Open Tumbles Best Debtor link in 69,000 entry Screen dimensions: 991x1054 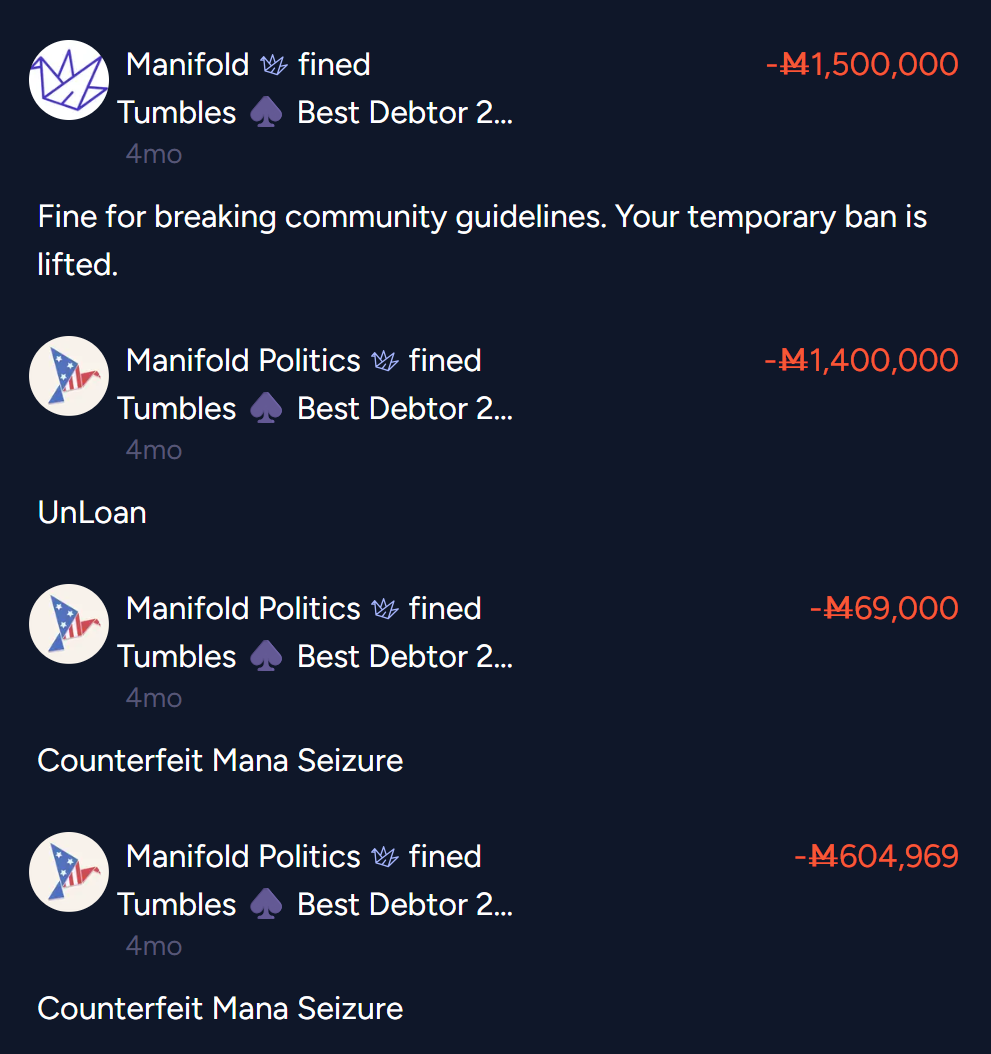tap(315, 656)
